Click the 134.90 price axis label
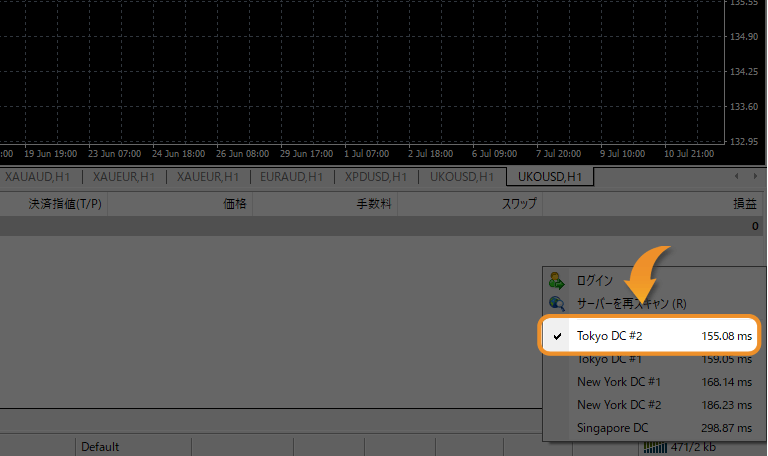 tap(744, 37)
